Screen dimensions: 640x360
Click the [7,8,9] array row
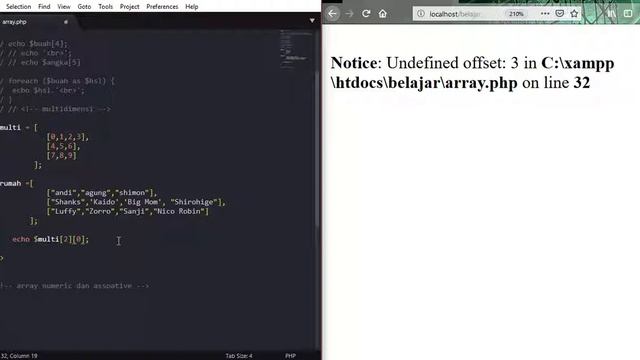pyautogui.click(x=62, y=156)
